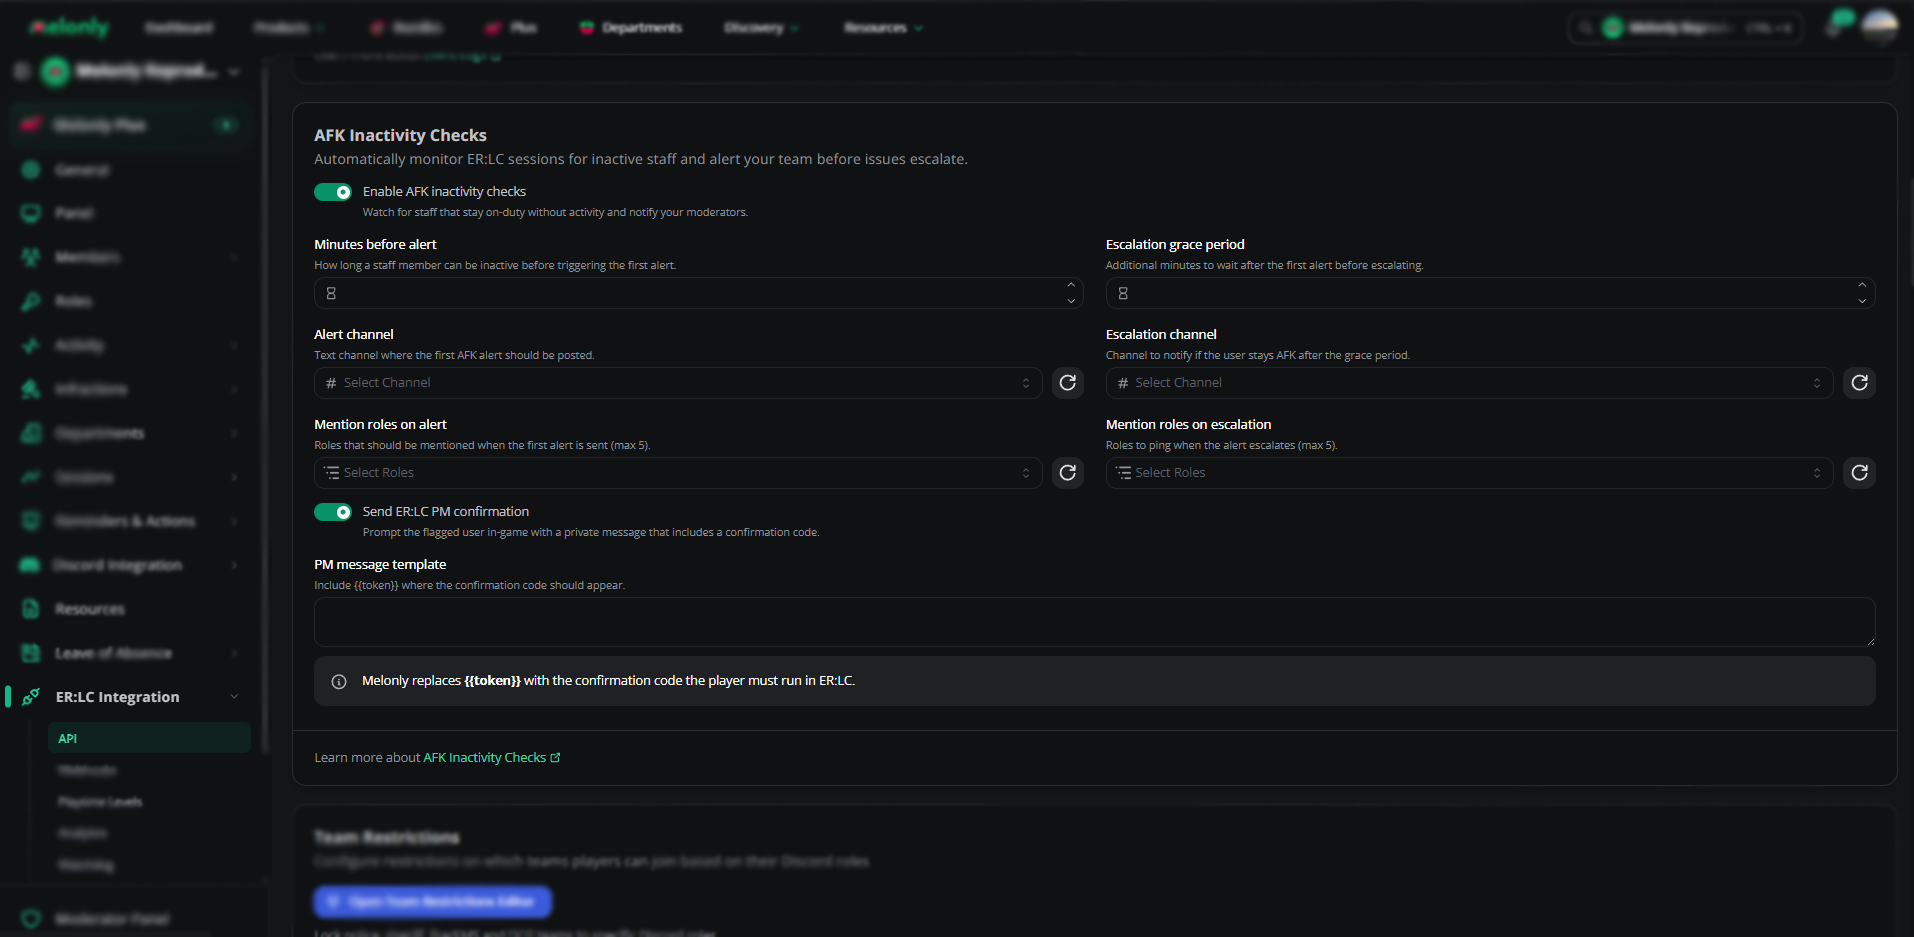Open the sidebar Resources document icon
The height and width of the screenshot is (937, 1914).
31,610
